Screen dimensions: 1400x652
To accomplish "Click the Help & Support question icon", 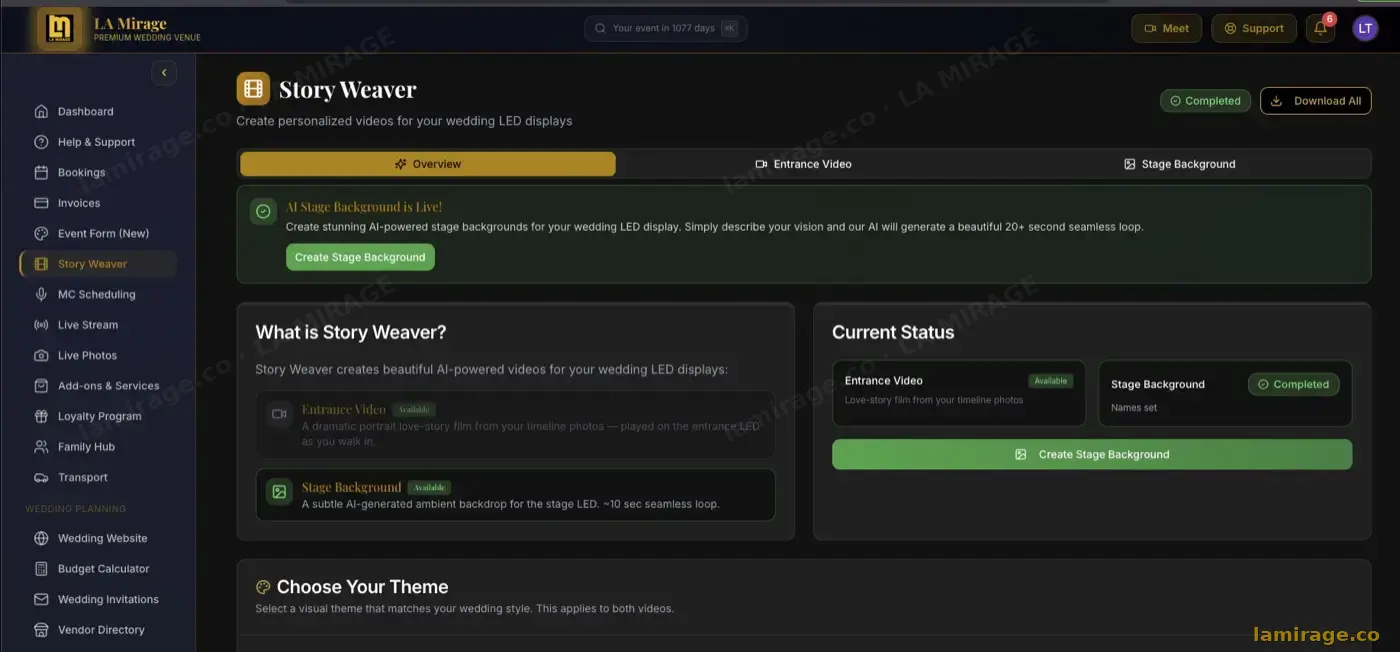I will [41, 142].
